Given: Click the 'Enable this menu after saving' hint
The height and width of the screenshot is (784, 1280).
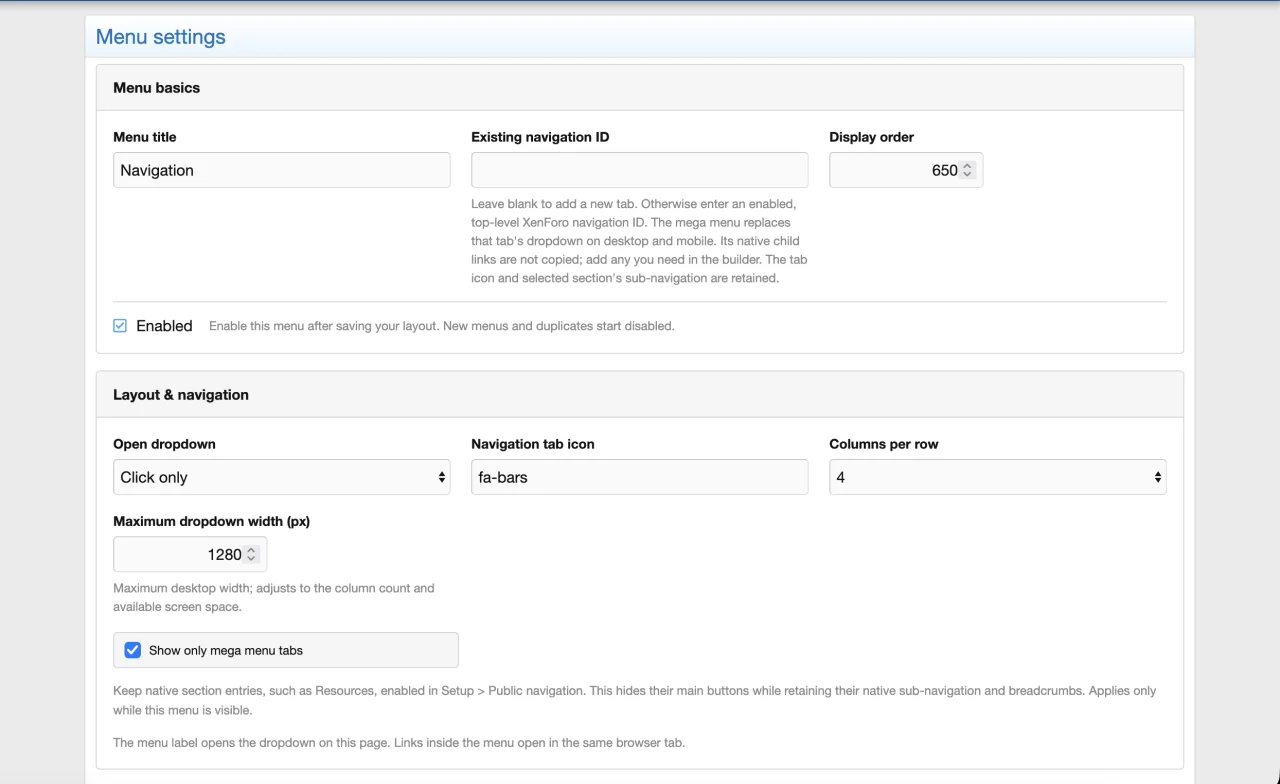Looking at the screenshot, I should pos(442,326).
